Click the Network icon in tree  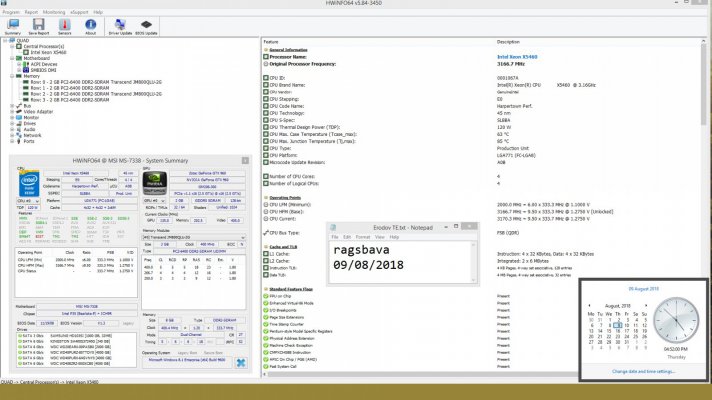pos(19,135)
